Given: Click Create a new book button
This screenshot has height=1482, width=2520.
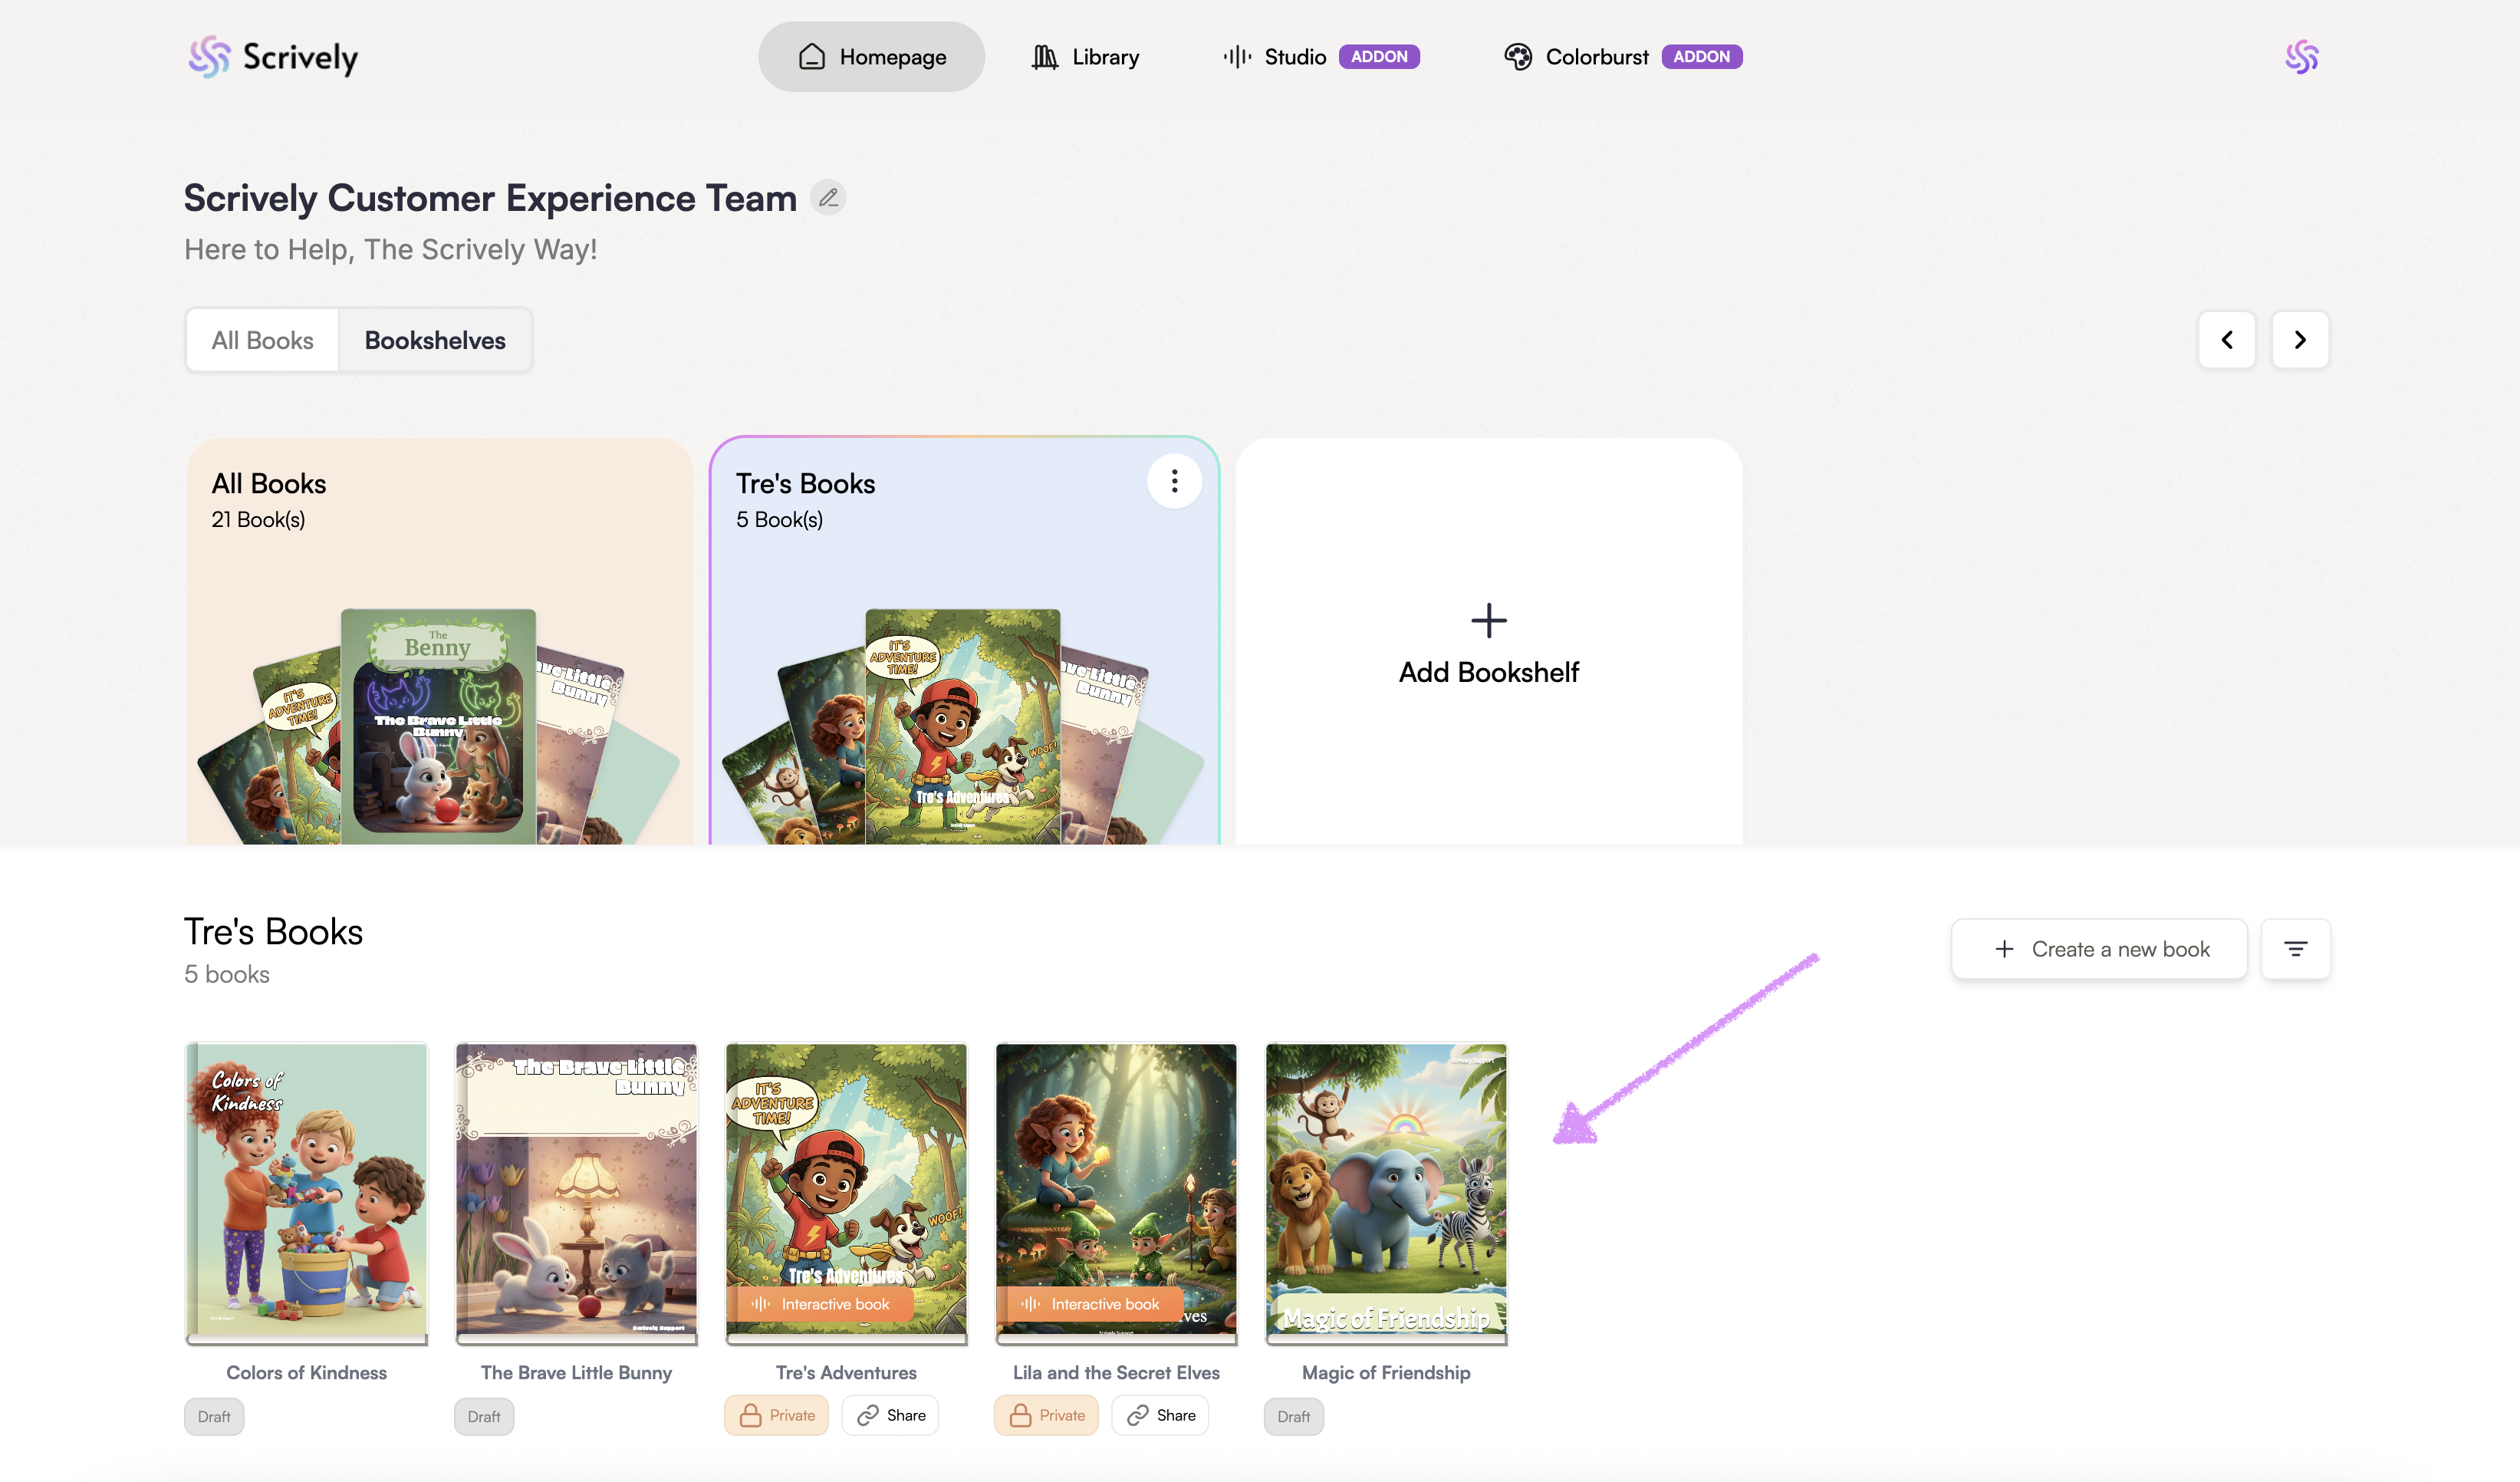Looking at the screenshot, I should (2099, 949).
